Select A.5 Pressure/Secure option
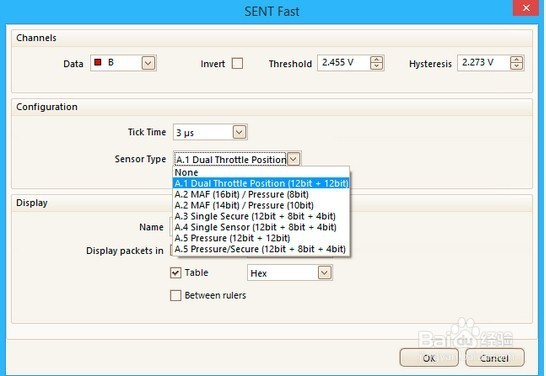The image size is (546, 376). pyautogui.click(x=261, y=249)
